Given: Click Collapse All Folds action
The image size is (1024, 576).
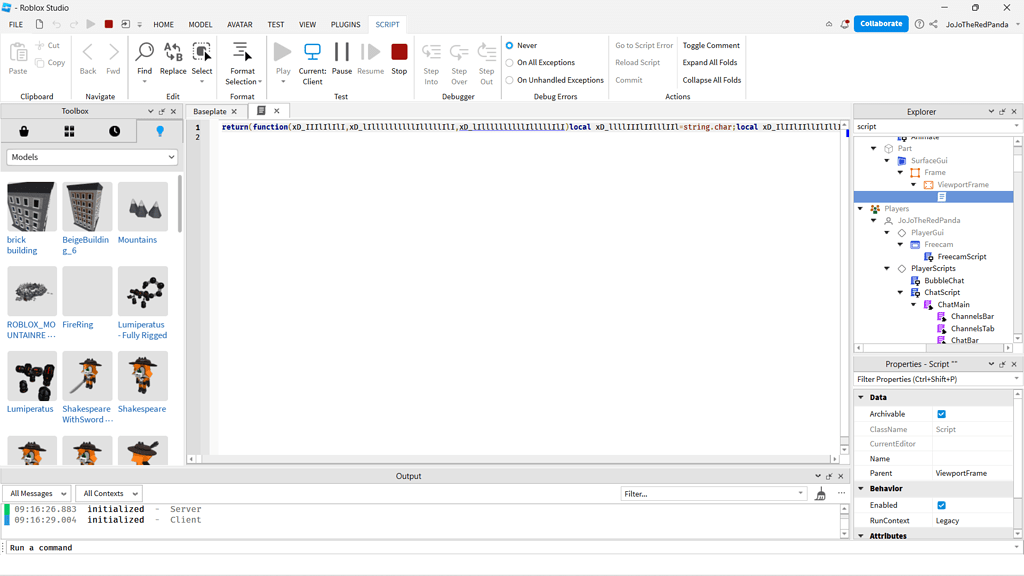Looking at the screenshot, I should (712, 80).
